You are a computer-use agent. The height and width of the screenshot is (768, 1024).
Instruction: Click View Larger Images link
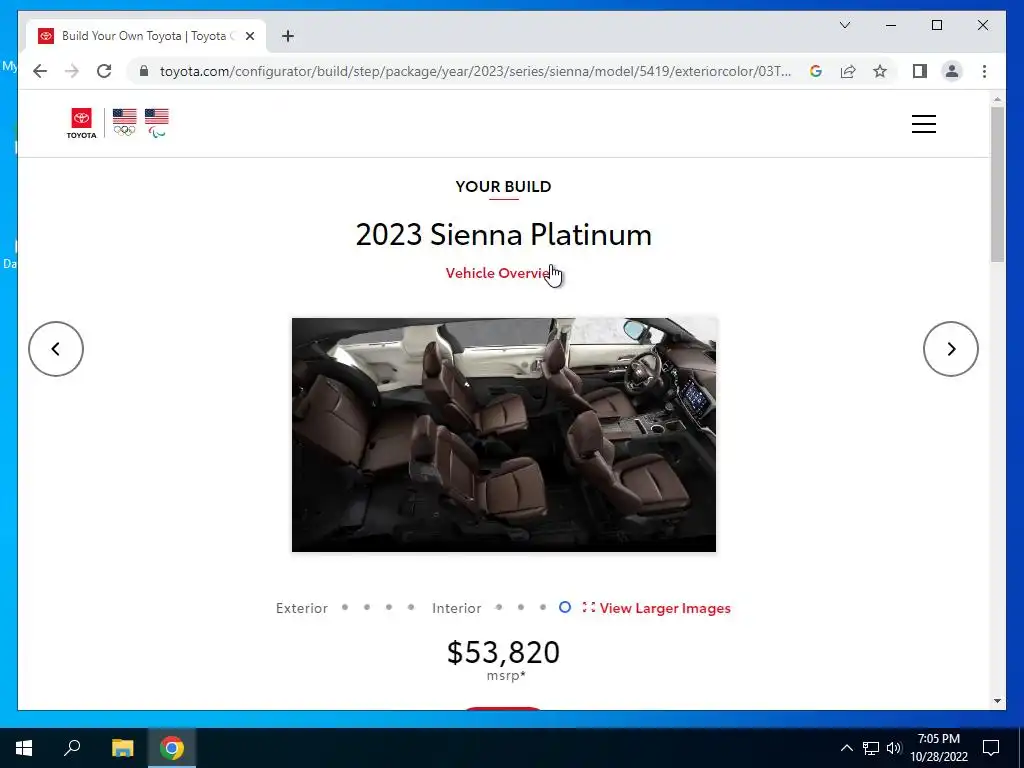point(656,608)
